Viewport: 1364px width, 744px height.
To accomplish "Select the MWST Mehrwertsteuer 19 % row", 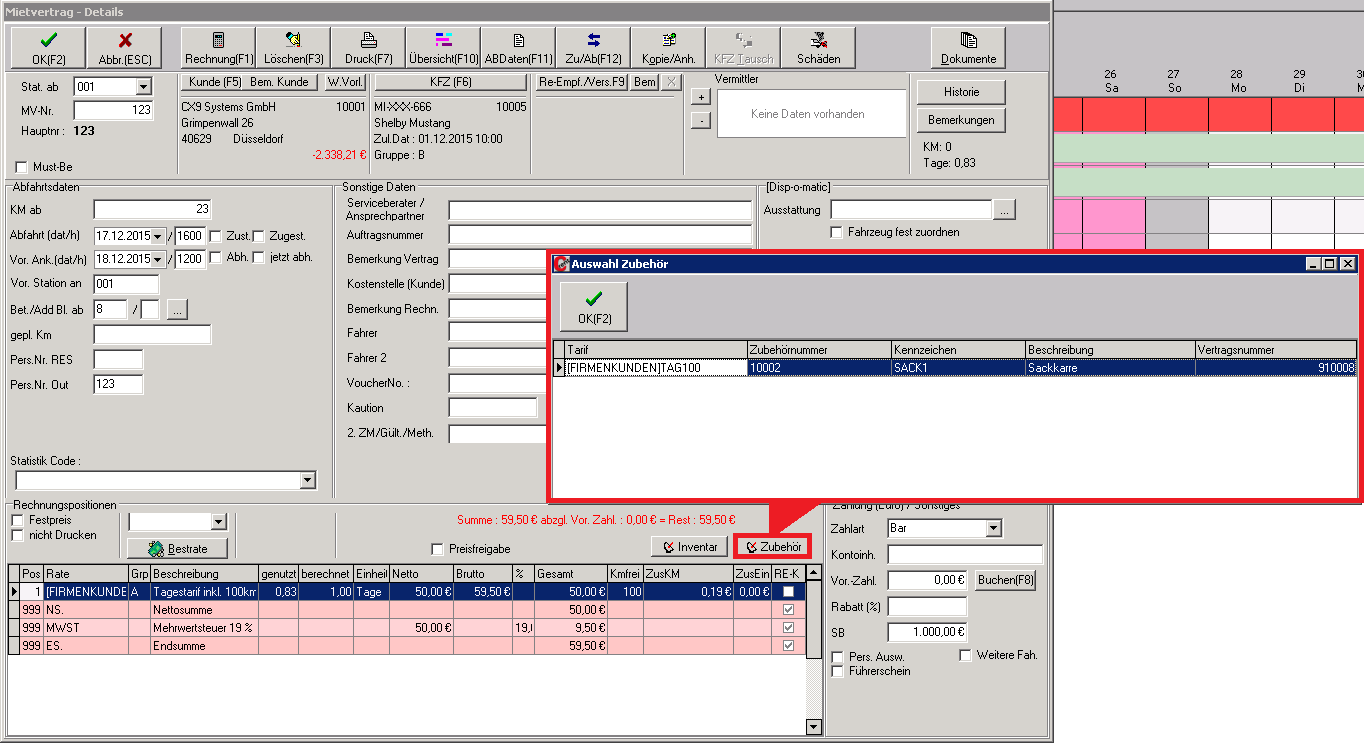I will [407, 628].
